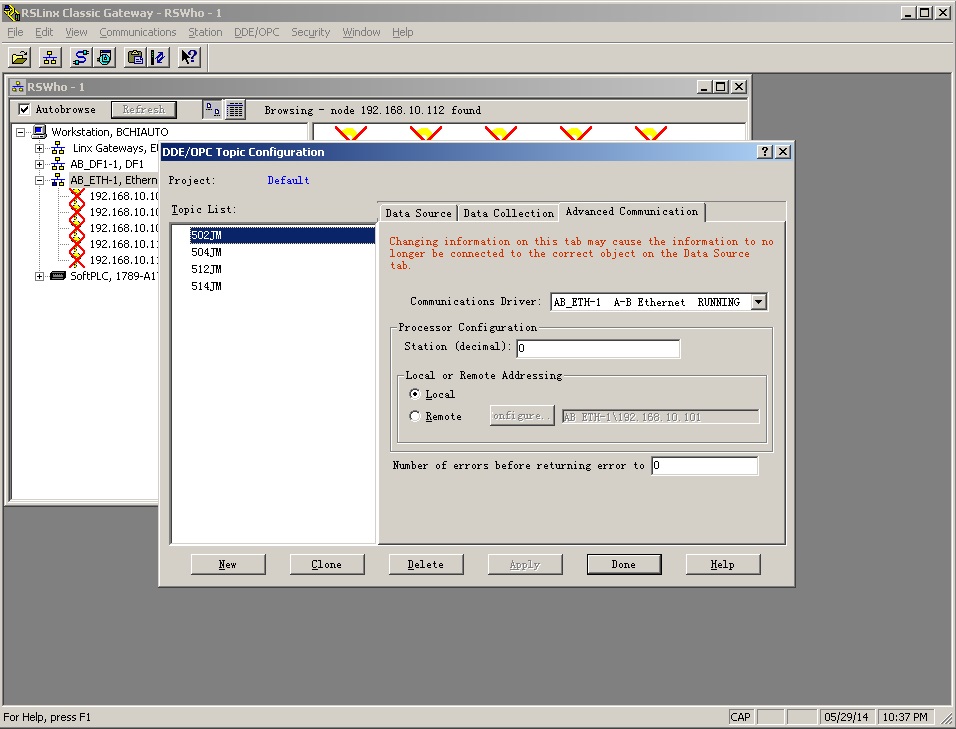Click the 05/29/14 date in status bar

coord(846,717)
